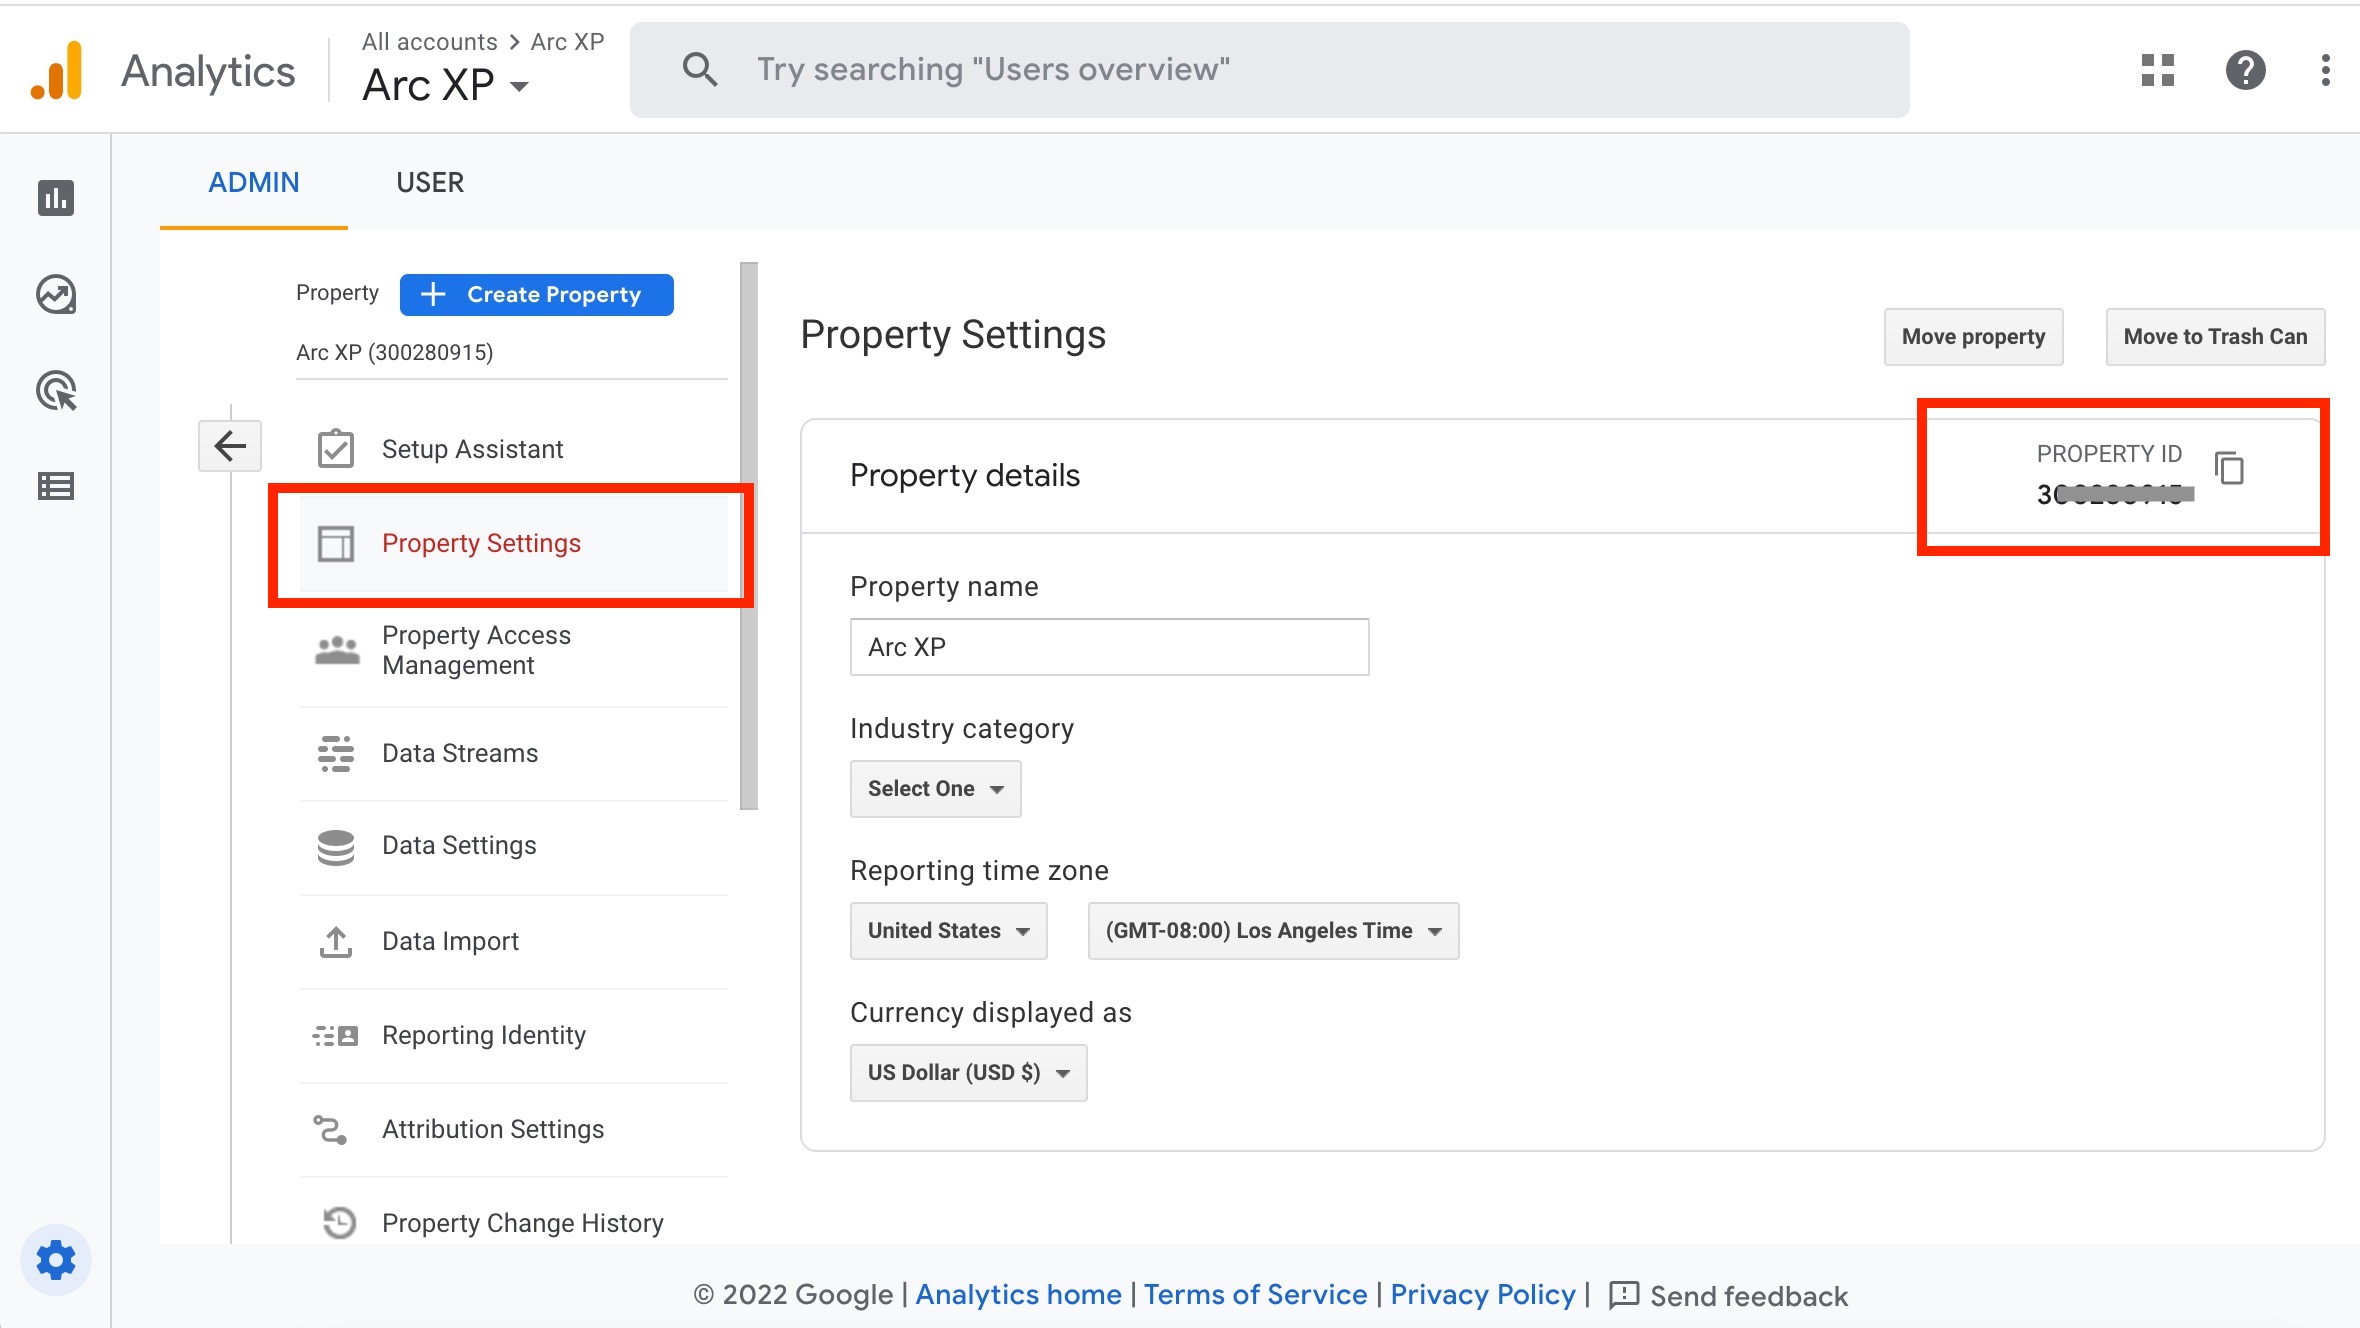Click the Data Streams icon

pyautogui.click(x=335, y=753)
